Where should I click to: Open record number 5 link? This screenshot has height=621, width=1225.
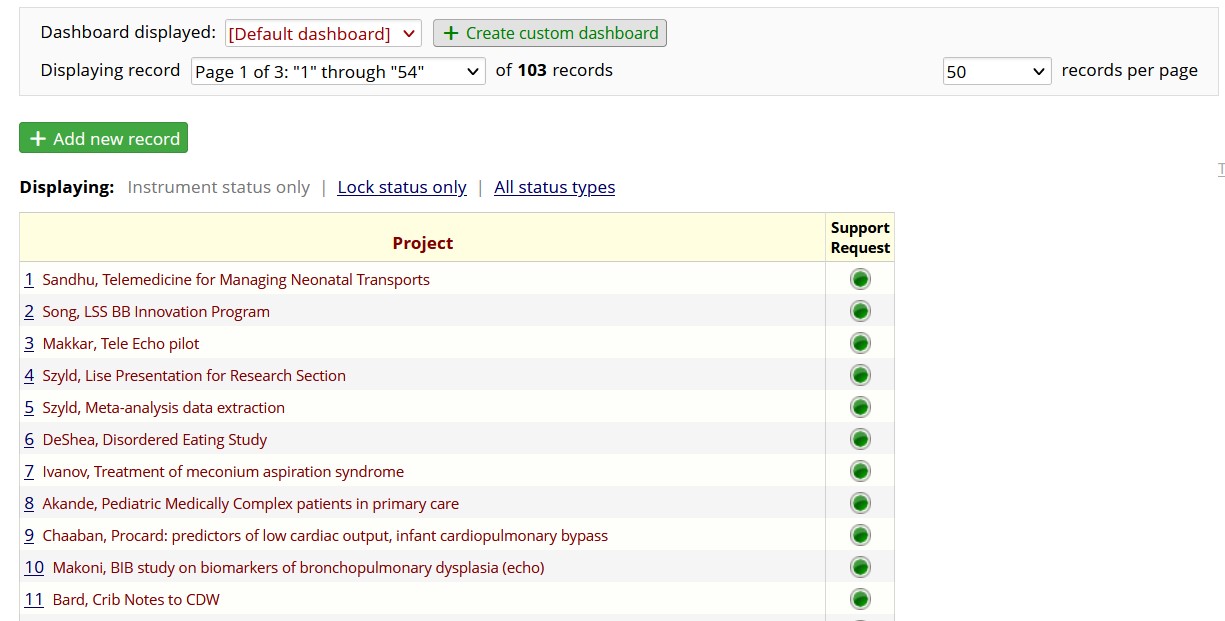coord(29,408)
